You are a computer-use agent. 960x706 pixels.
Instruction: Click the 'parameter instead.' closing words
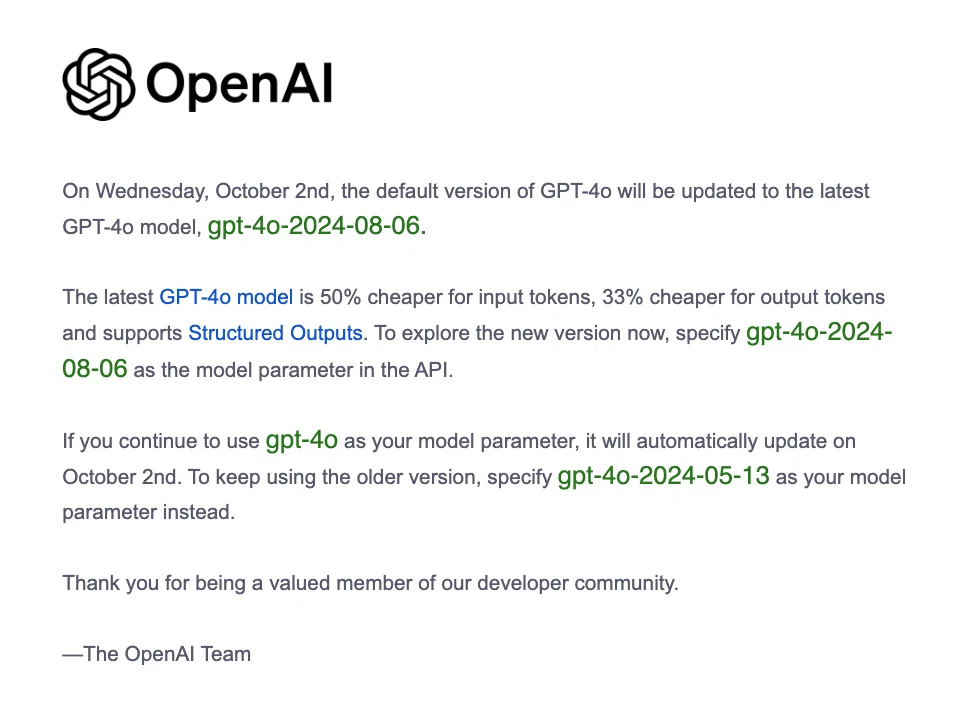[x=149, y=512]
